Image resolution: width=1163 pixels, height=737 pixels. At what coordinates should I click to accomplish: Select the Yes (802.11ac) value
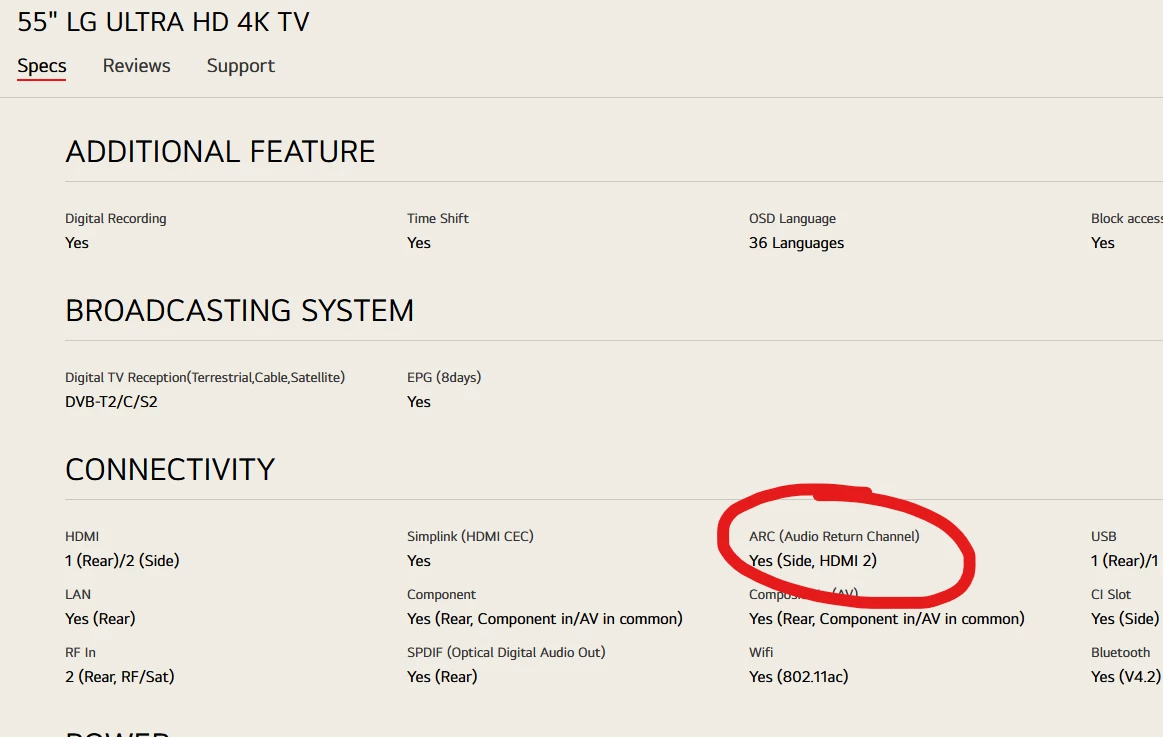(798, 676)
